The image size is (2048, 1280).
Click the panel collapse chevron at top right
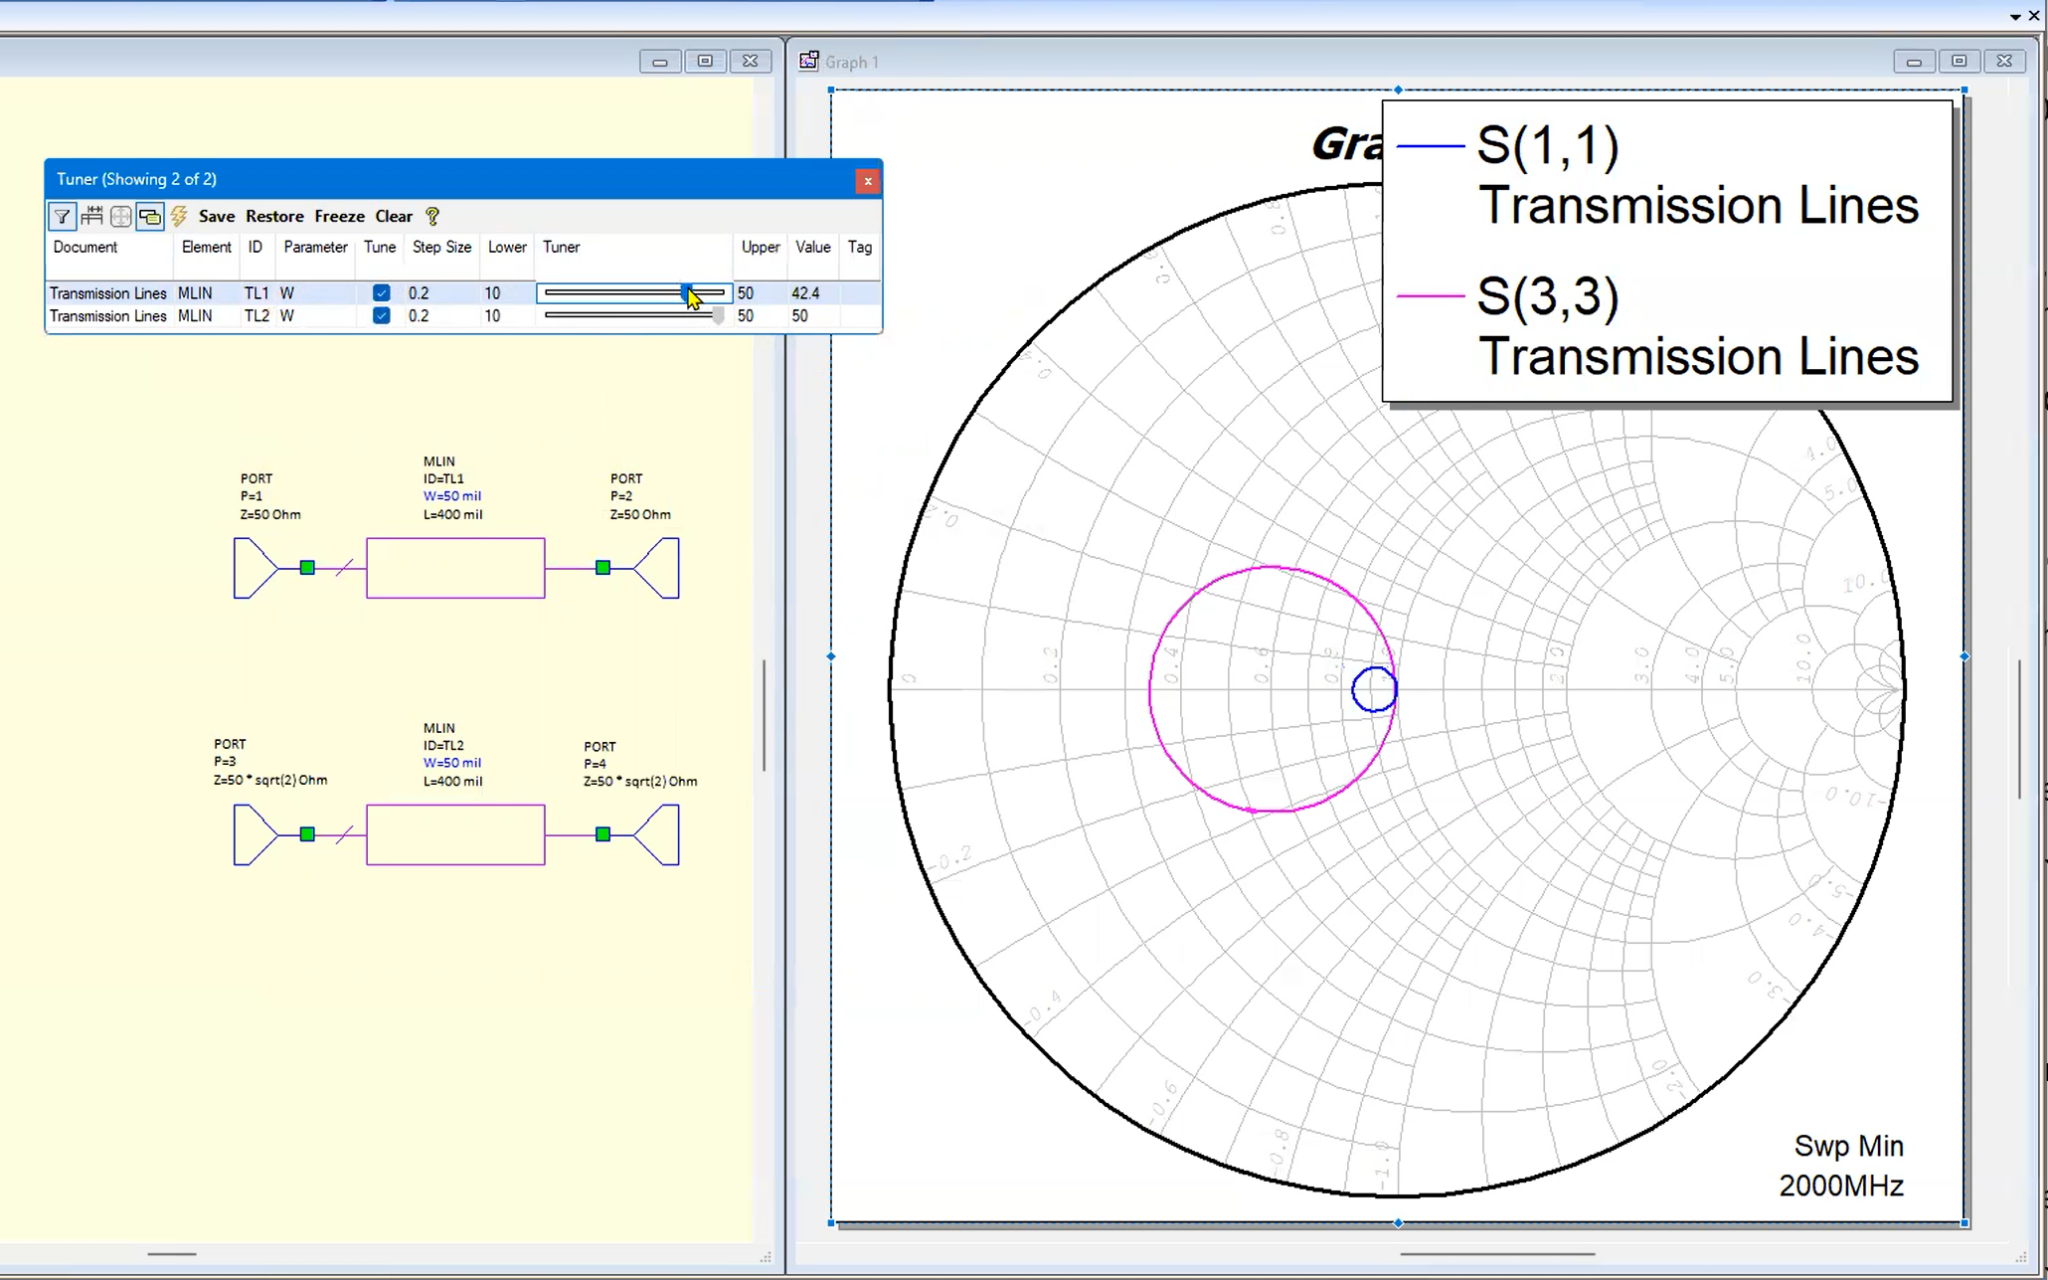tap(2013, 16)
